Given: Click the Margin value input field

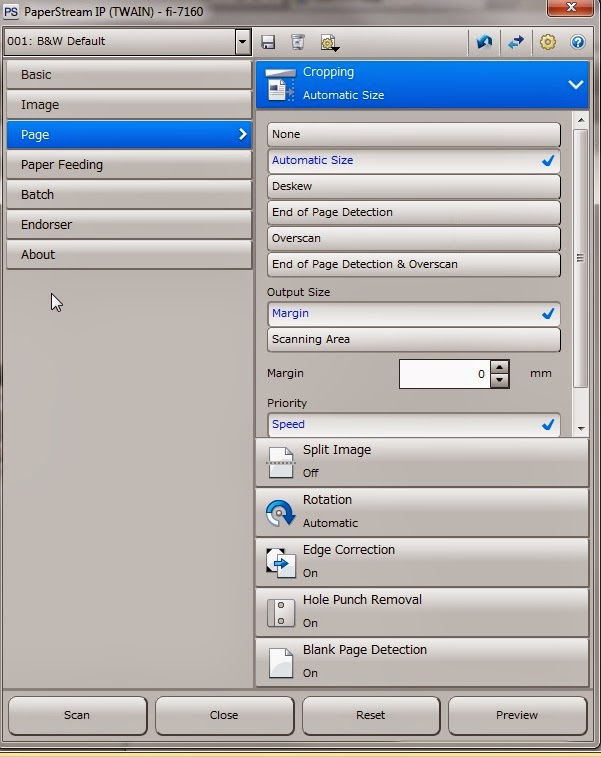Looking at the screenshot, I should coord(445,374).
